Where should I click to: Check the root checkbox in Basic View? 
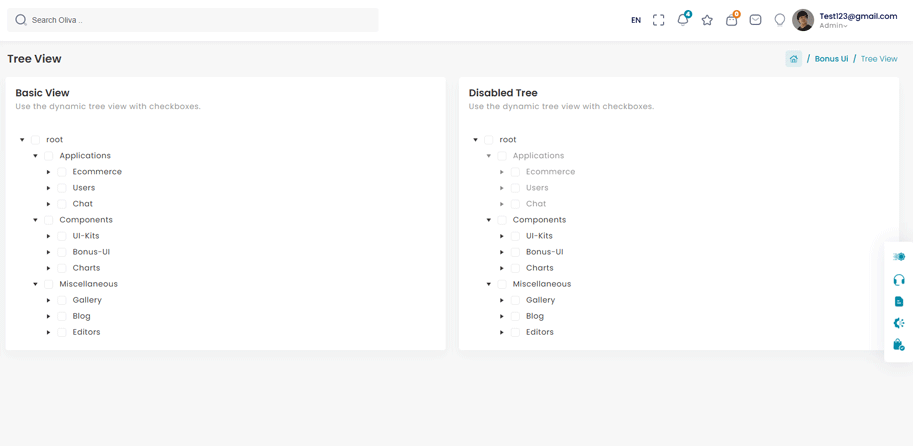tap(36, 140)
